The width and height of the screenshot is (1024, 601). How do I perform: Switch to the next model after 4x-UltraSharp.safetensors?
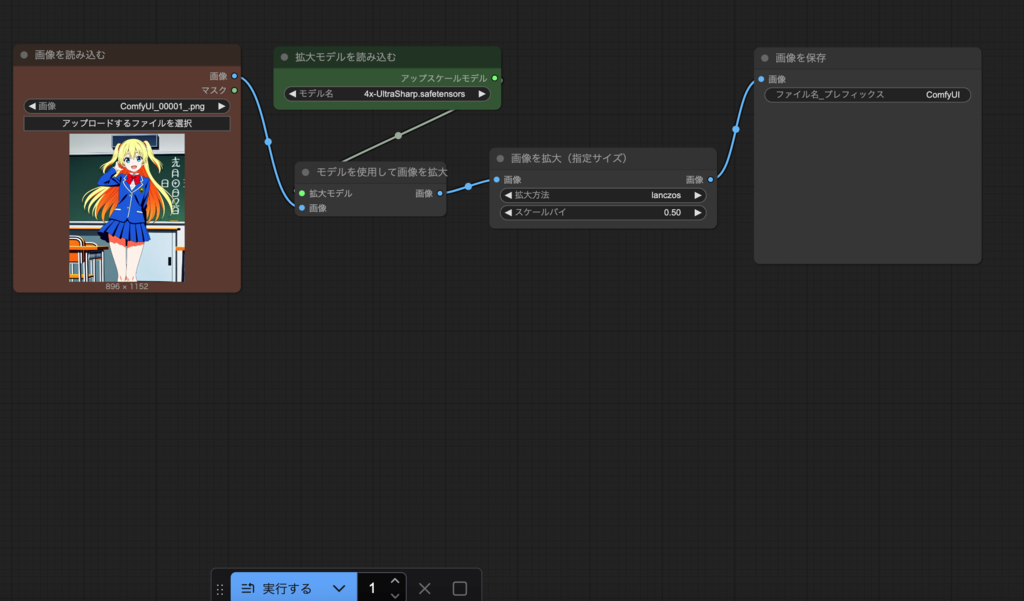click(482, 94)
